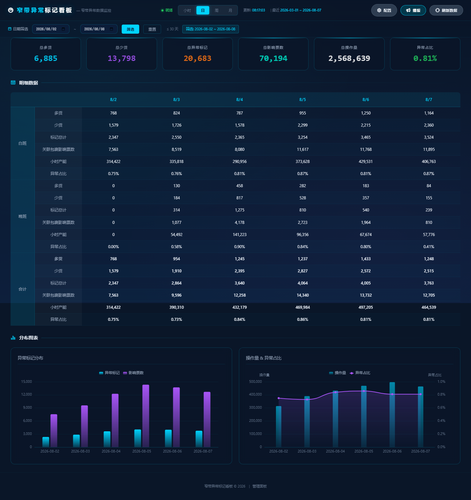
Task: Toggle the purple legend item in the left bar chart
Action: (133, 373)
